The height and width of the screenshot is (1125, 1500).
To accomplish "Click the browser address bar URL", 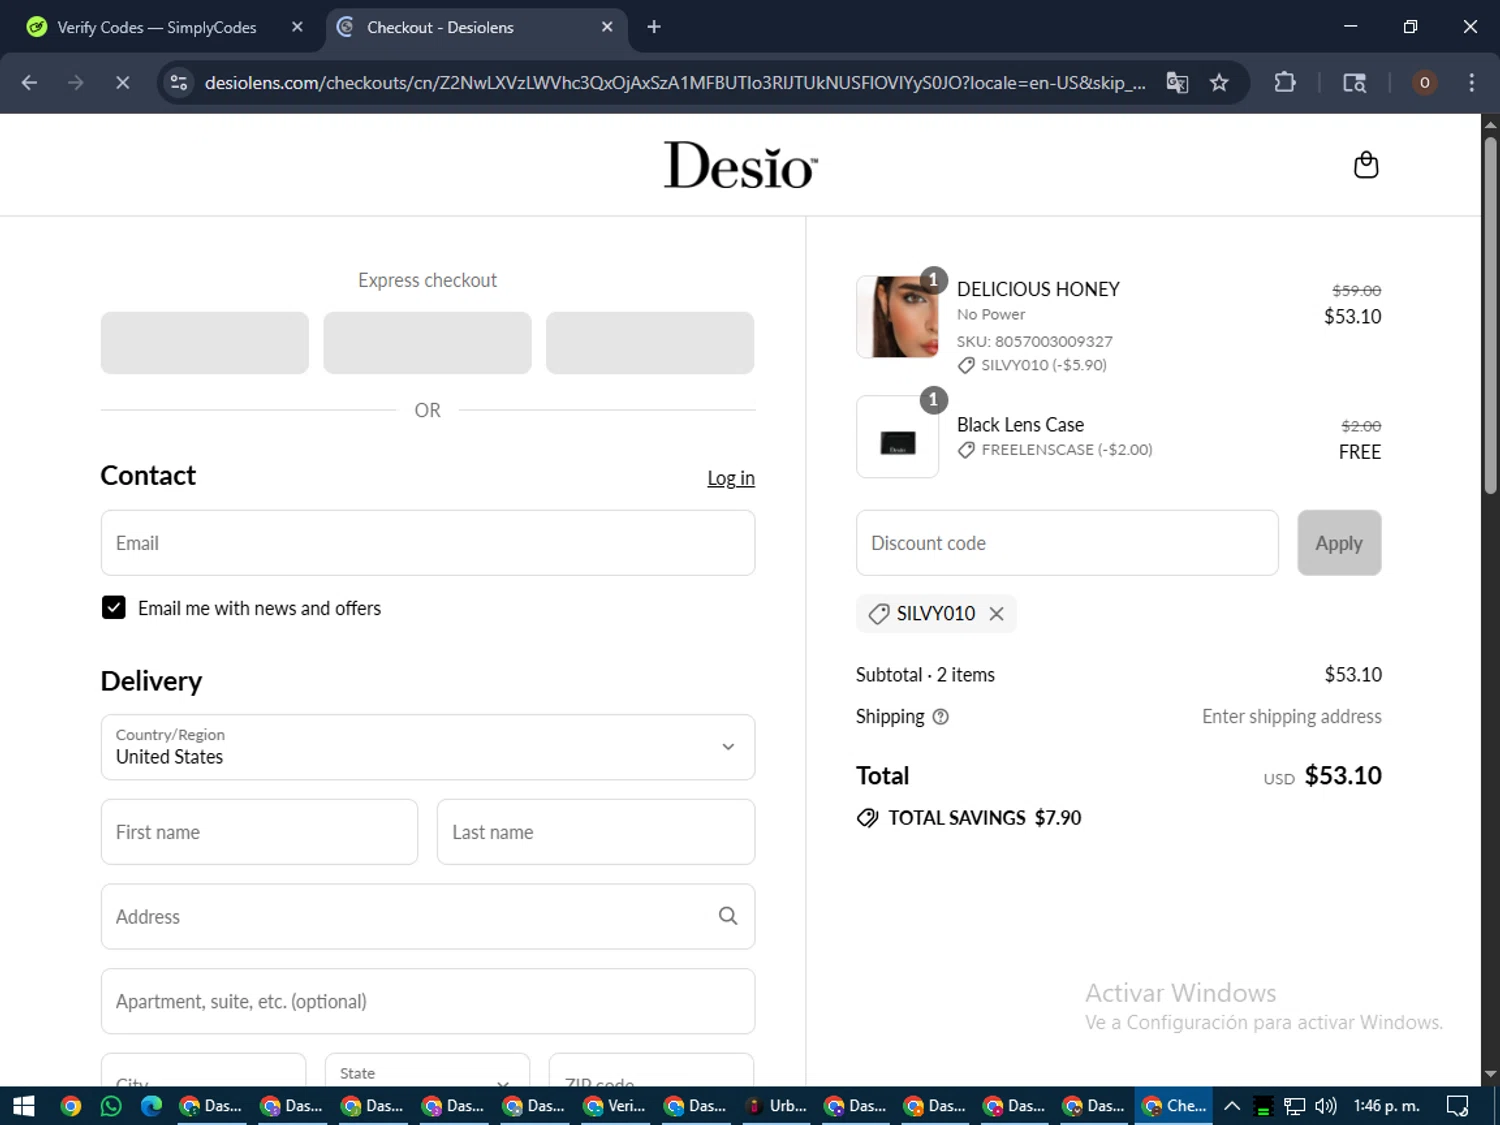I will [675, 83].
